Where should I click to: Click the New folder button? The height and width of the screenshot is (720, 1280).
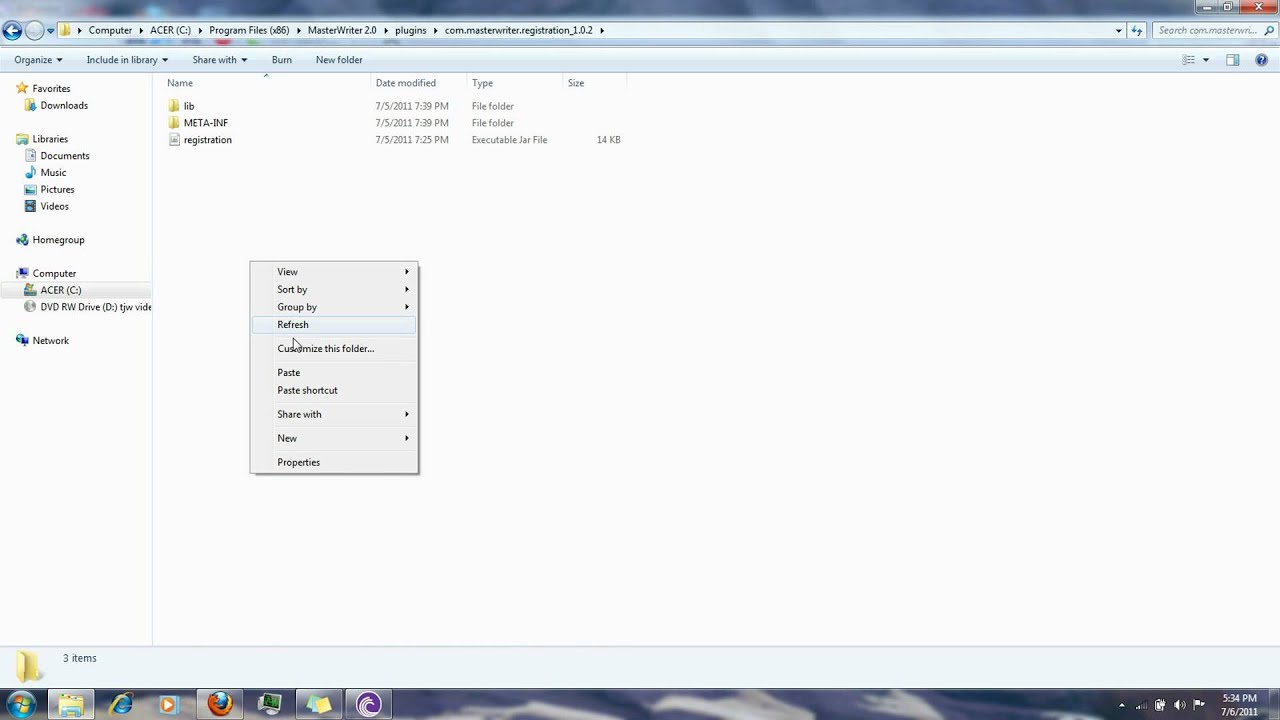(339, 60)
